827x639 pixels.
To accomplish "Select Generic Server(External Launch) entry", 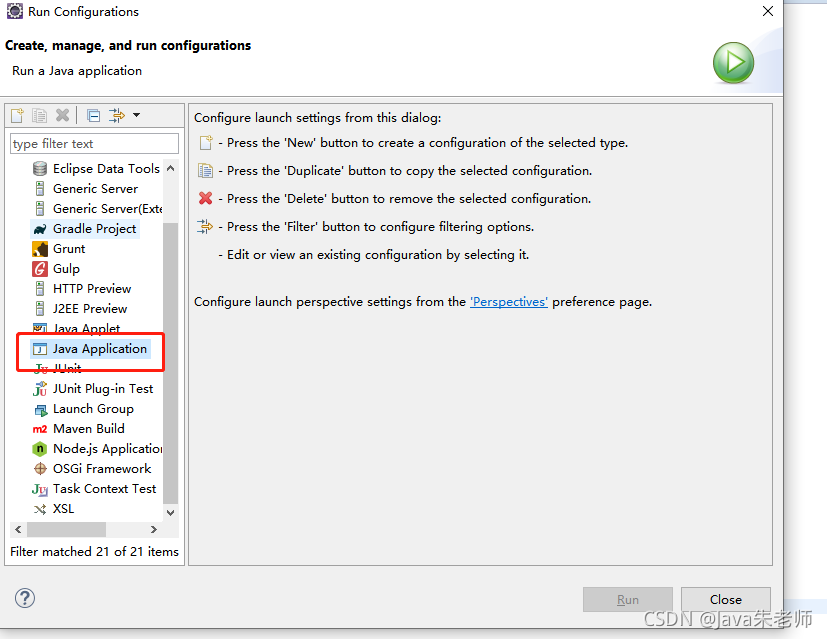I will pyautogui.click(x=98, y=209).
